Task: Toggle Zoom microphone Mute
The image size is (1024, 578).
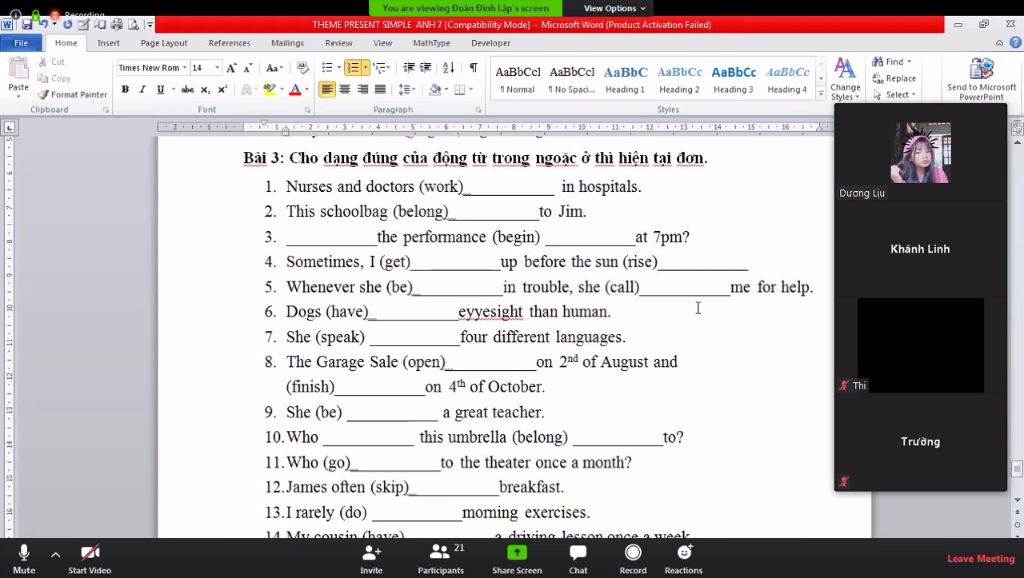Action: click(x=24, y=559)
